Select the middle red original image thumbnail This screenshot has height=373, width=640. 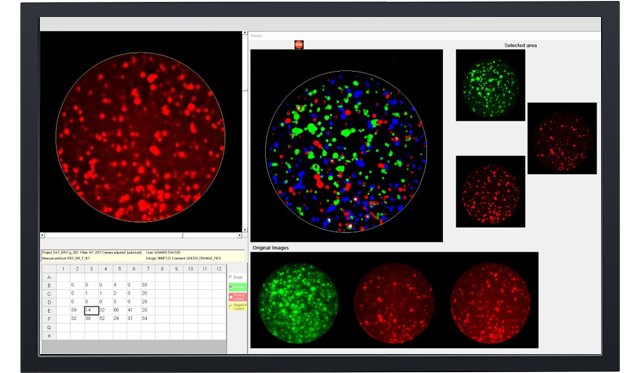coord(394,302)
